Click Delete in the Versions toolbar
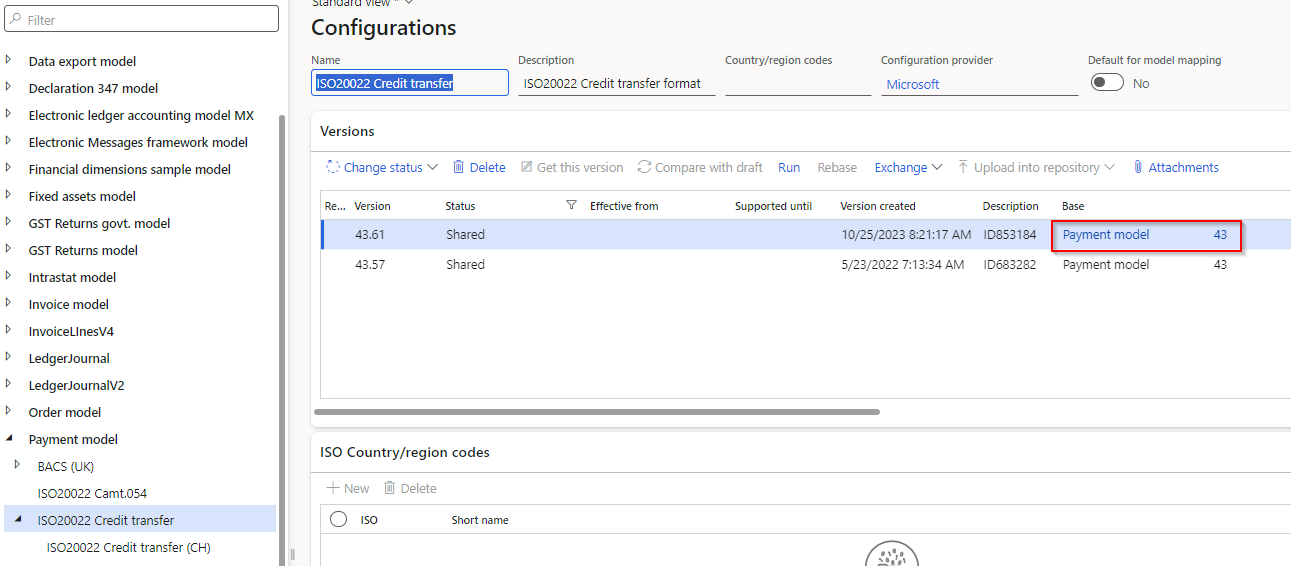1291x566 pixels. [x=479, y=167]
